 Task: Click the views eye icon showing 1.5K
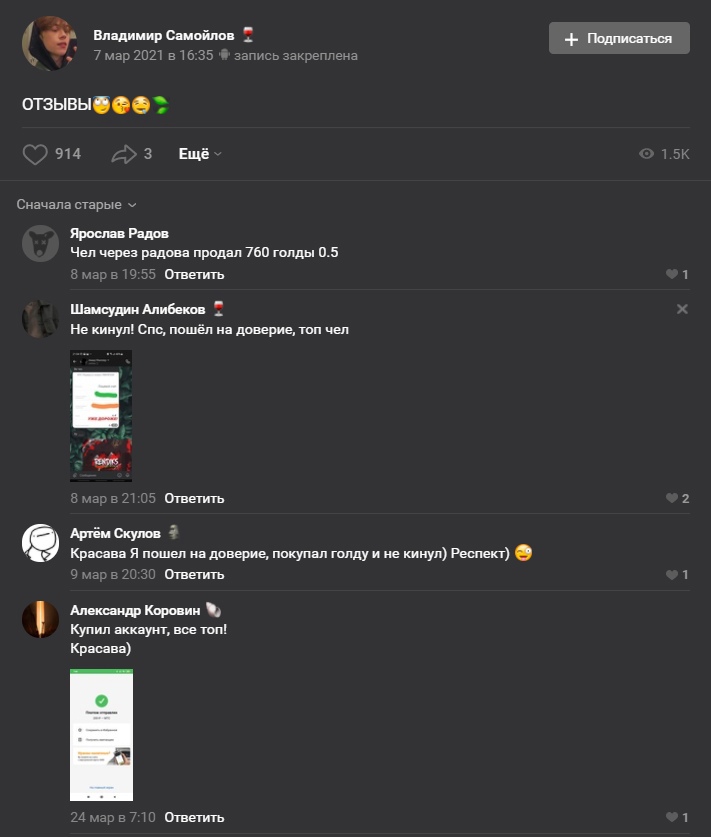(646, 154)
